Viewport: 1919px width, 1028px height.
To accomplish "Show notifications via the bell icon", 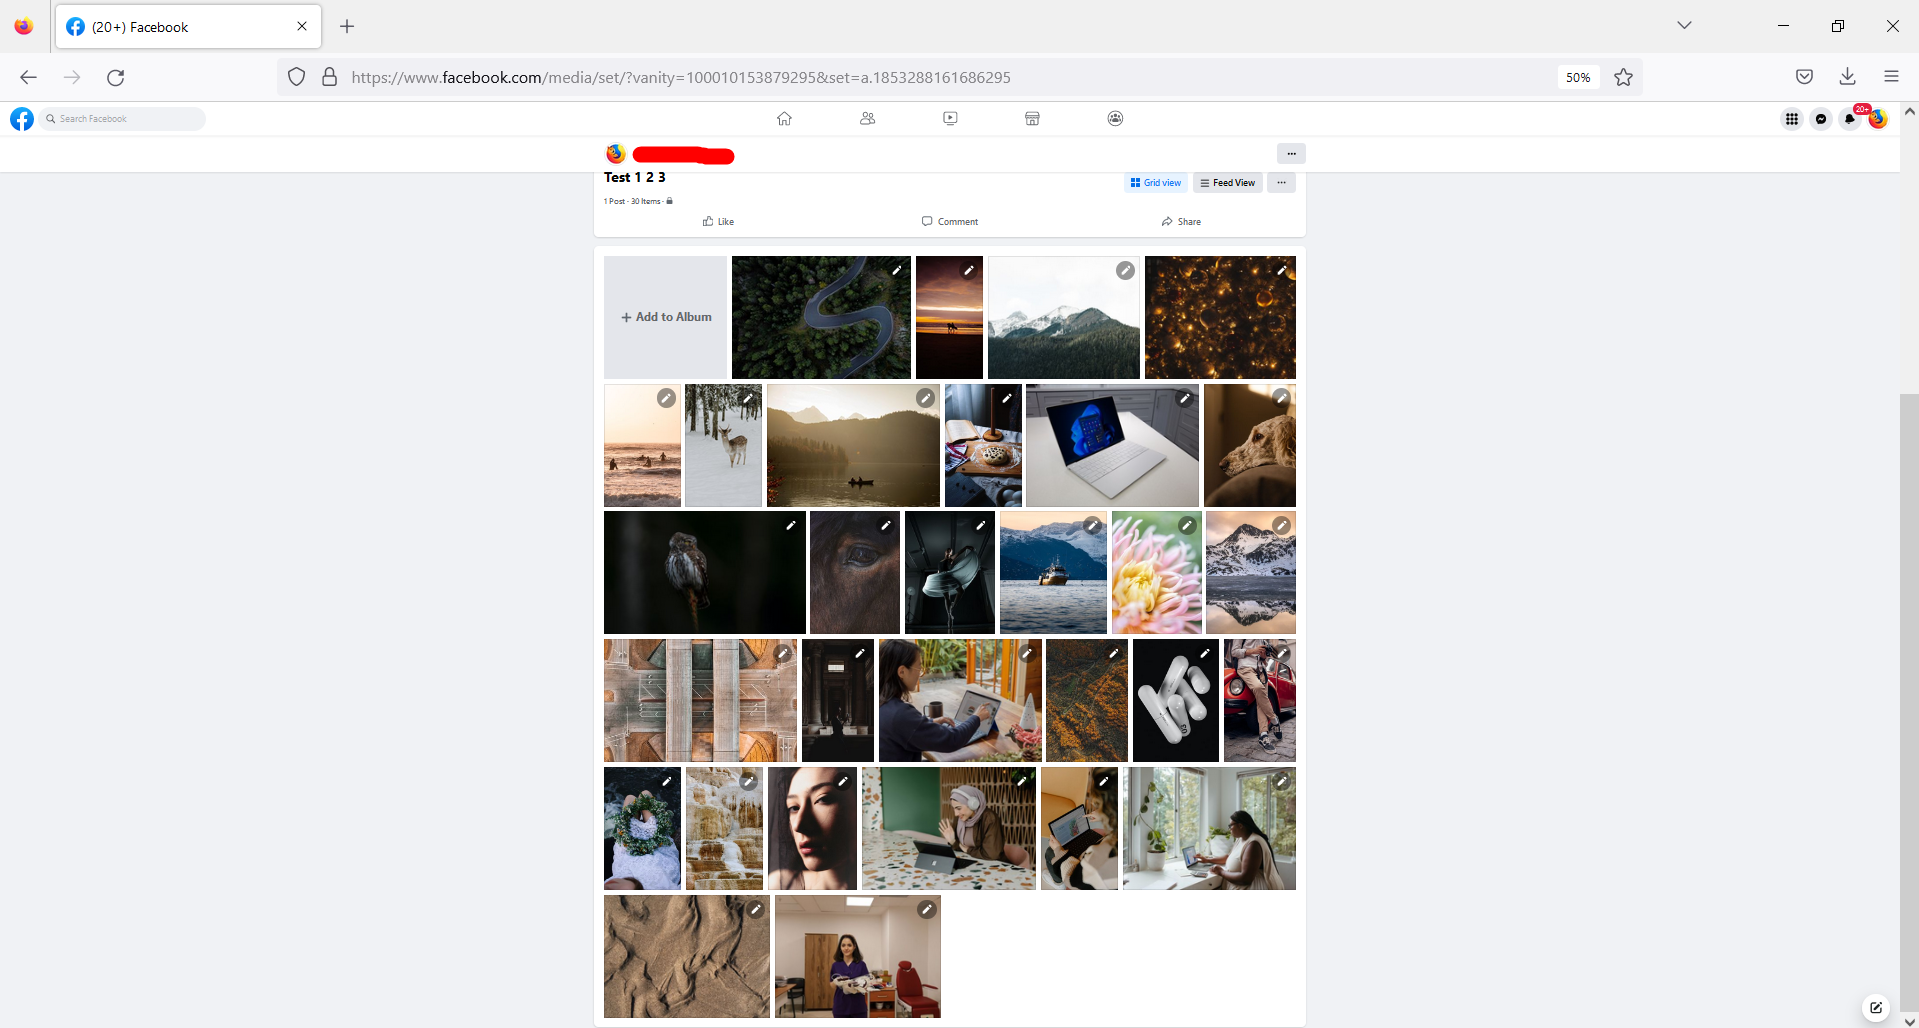I will 1849,118.
